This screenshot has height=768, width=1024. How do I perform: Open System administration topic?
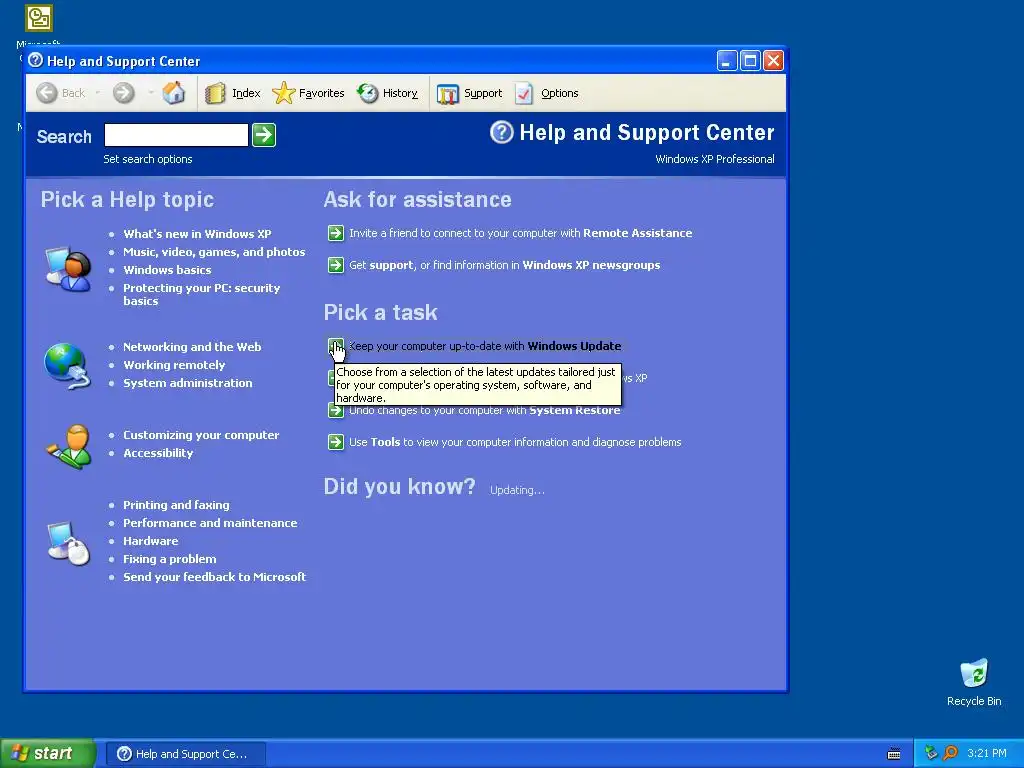point(187,383)
